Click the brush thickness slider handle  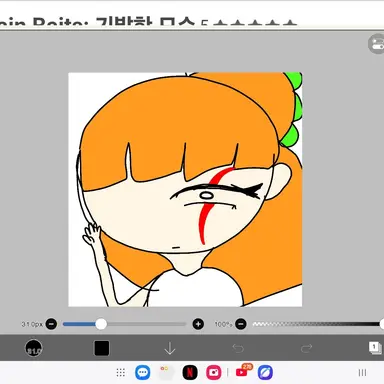coord(101,324)
